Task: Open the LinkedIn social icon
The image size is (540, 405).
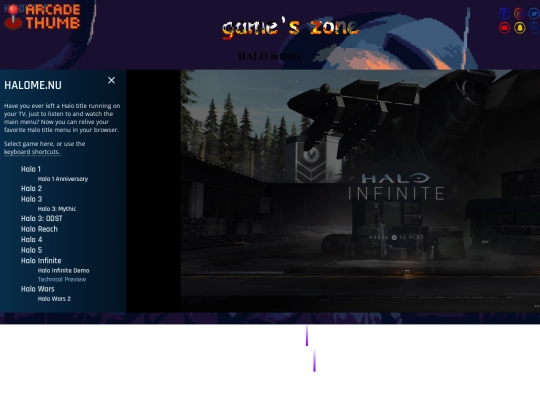Action: 534,28
